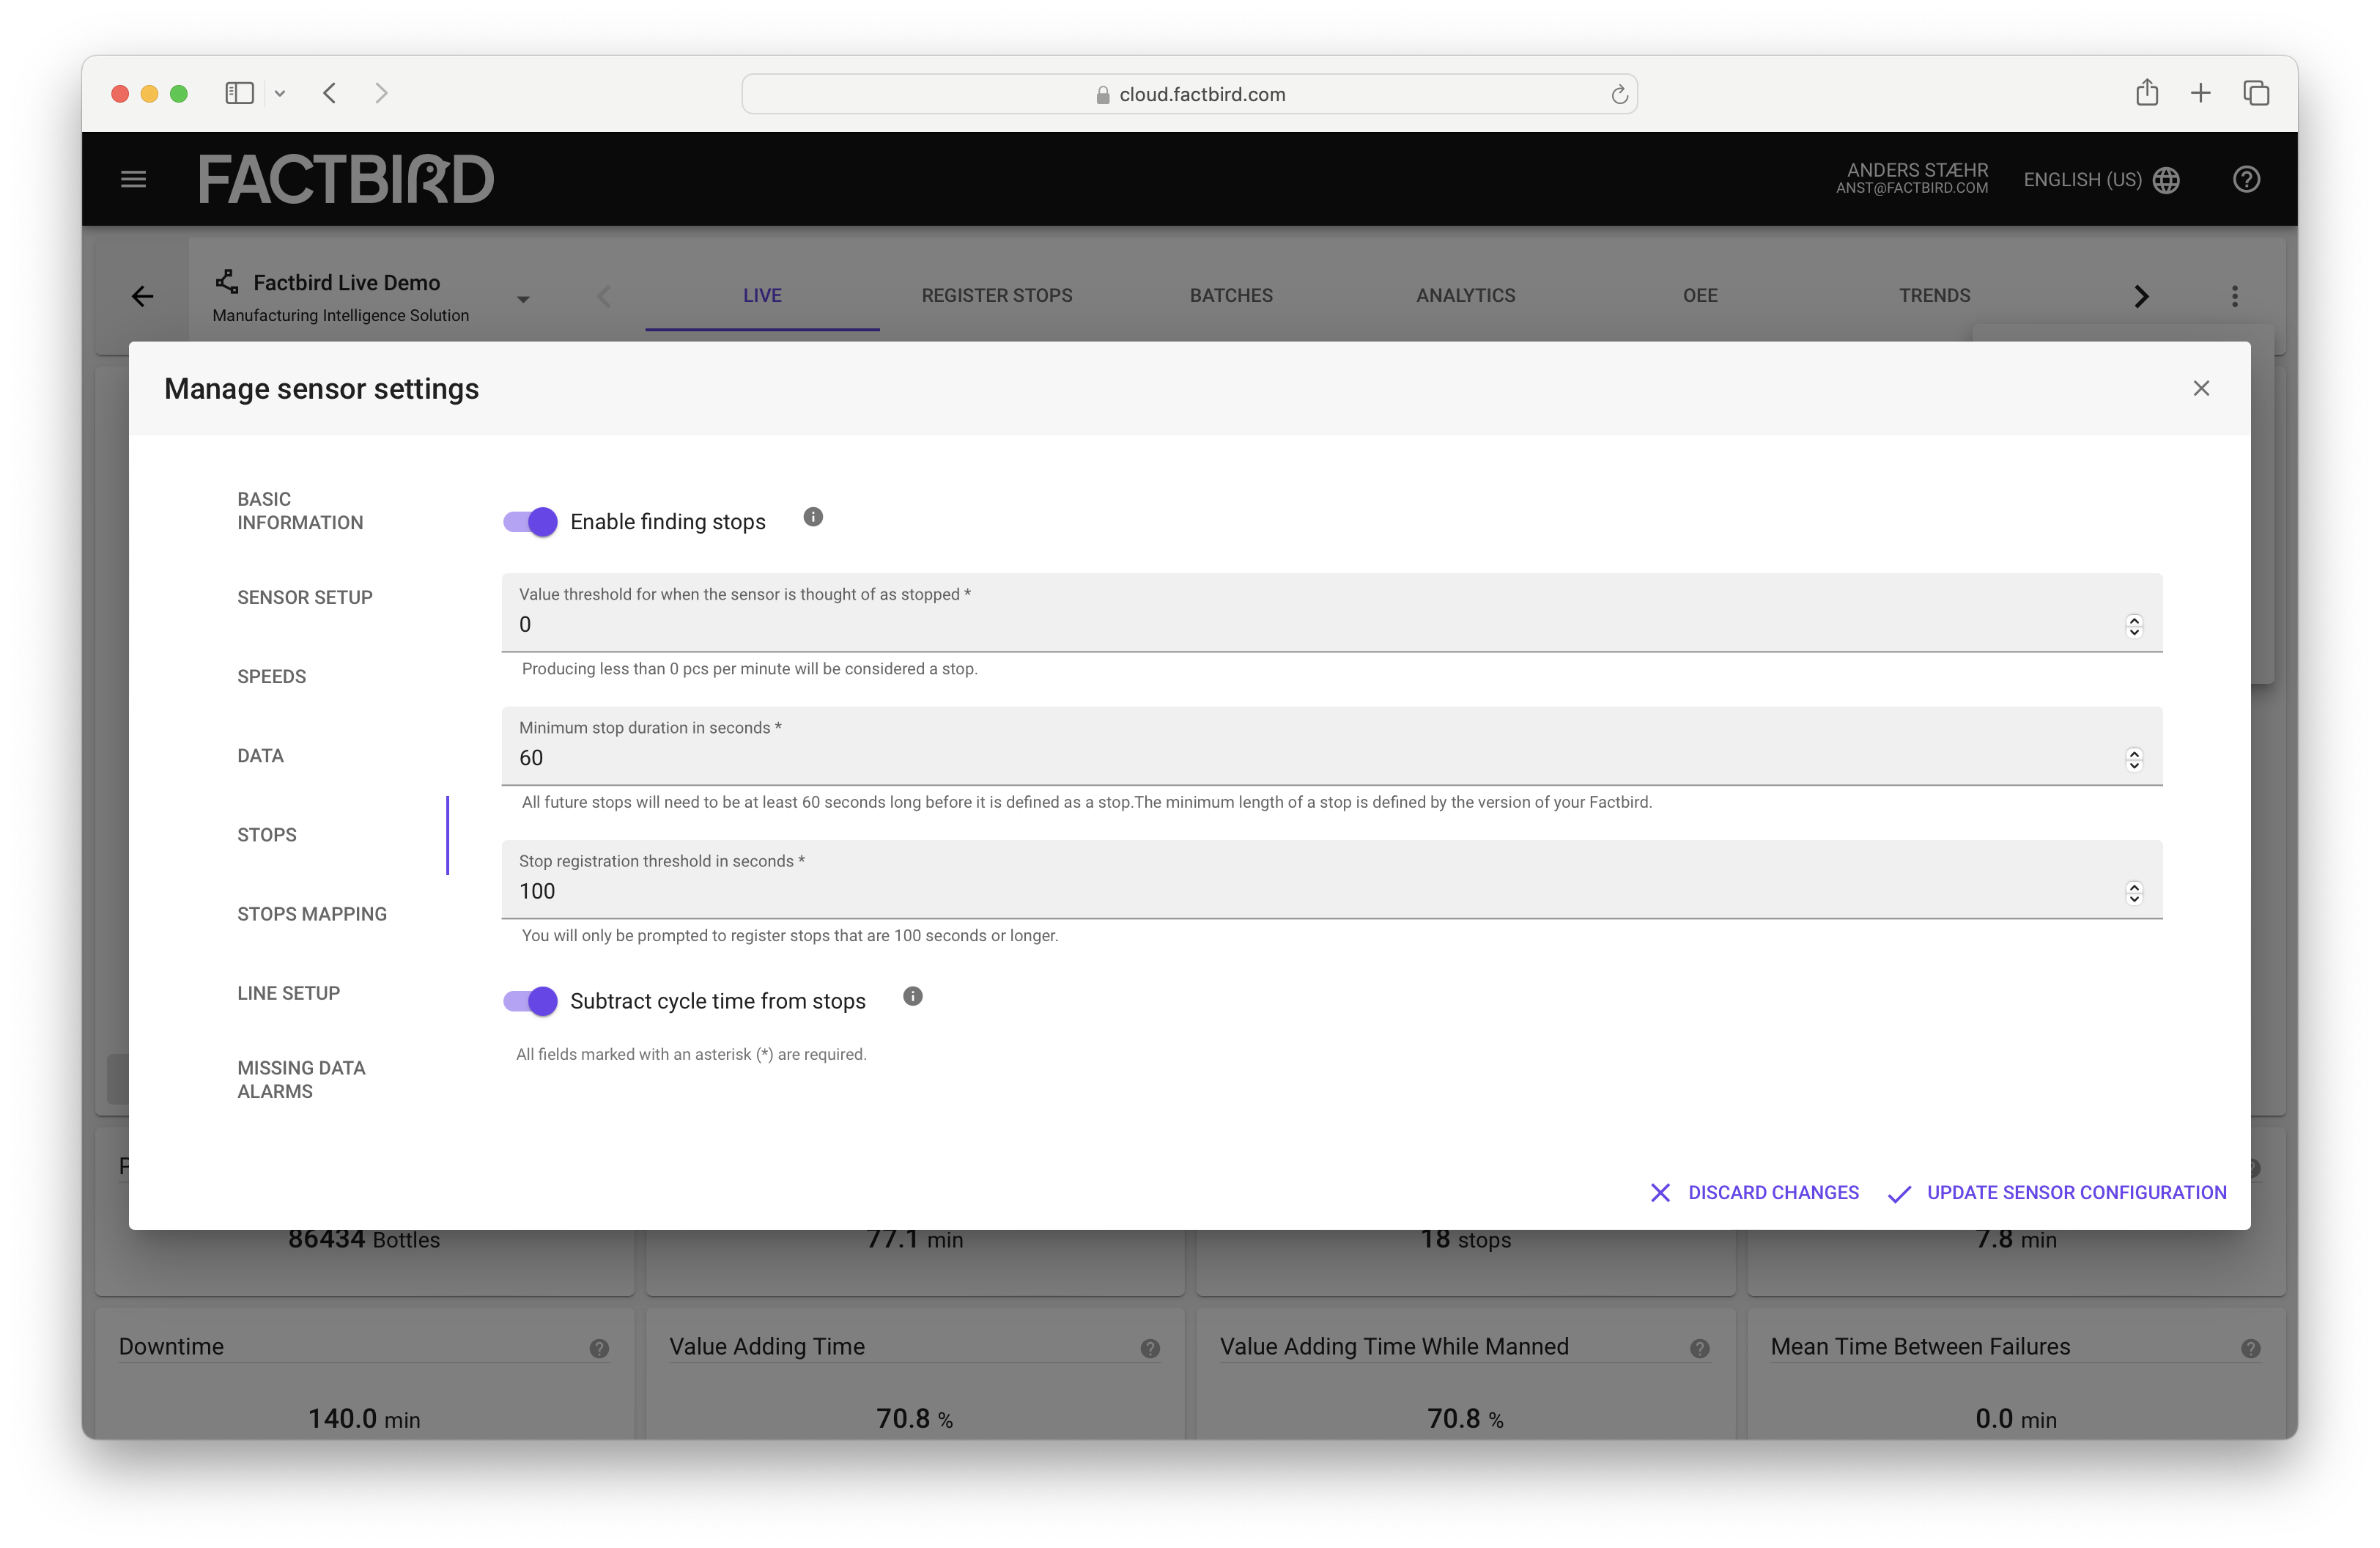The image size is (2380, 1548).
Task: Expand the browser sidebar dropdown chevron
Action: (x=280, y=94)
